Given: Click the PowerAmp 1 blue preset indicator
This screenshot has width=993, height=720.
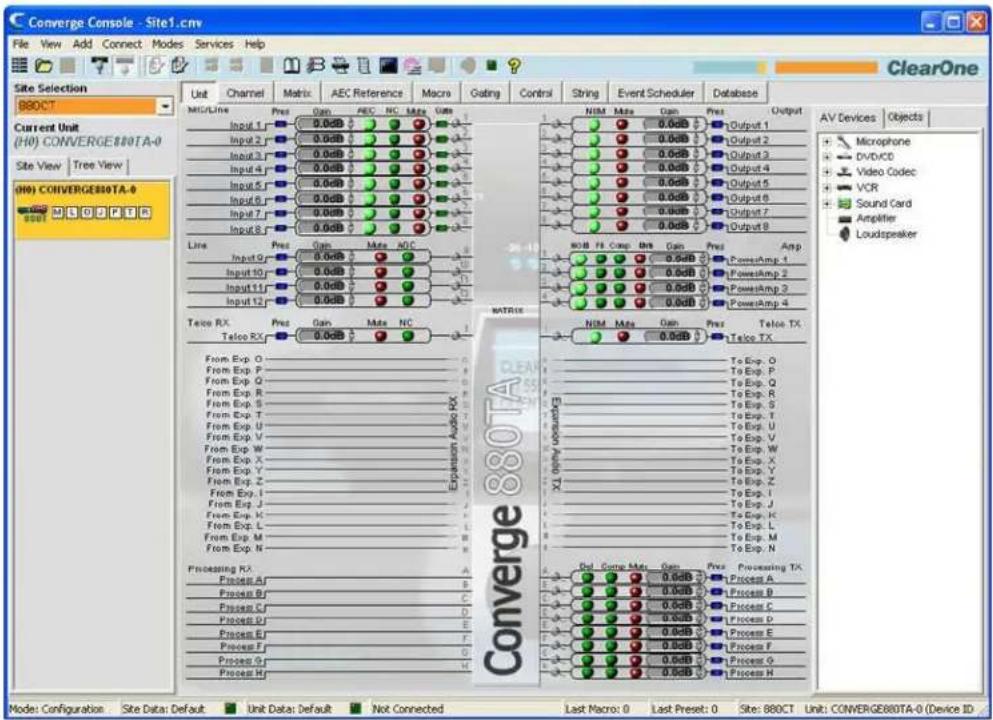Looking at the screenshot, I should [718, 259].
